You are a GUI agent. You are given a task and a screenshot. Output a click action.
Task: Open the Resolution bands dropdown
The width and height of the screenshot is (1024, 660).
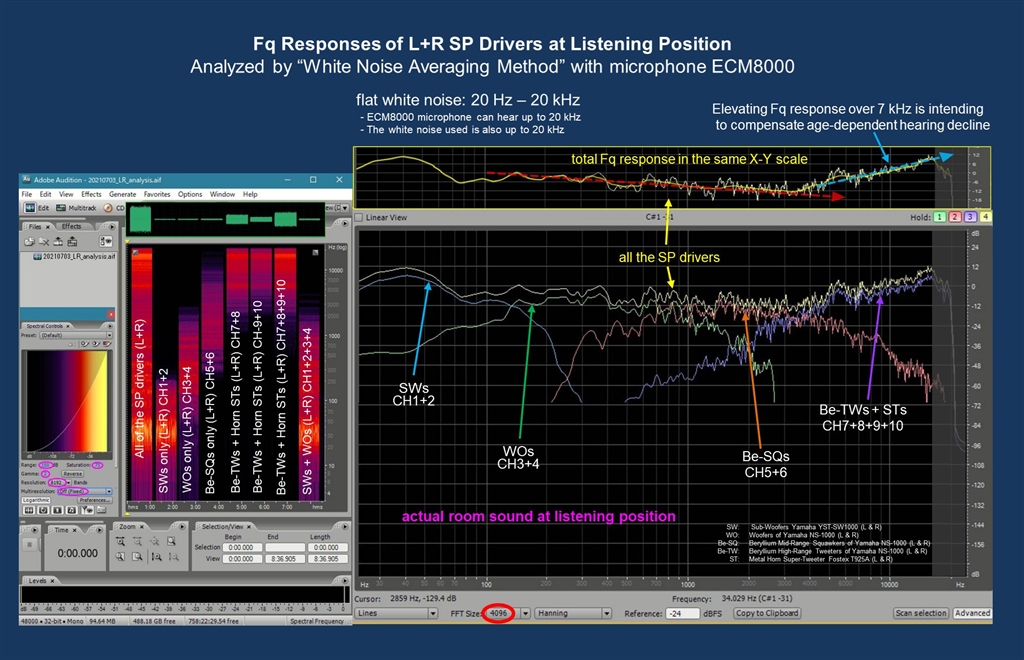coord(69,482)
